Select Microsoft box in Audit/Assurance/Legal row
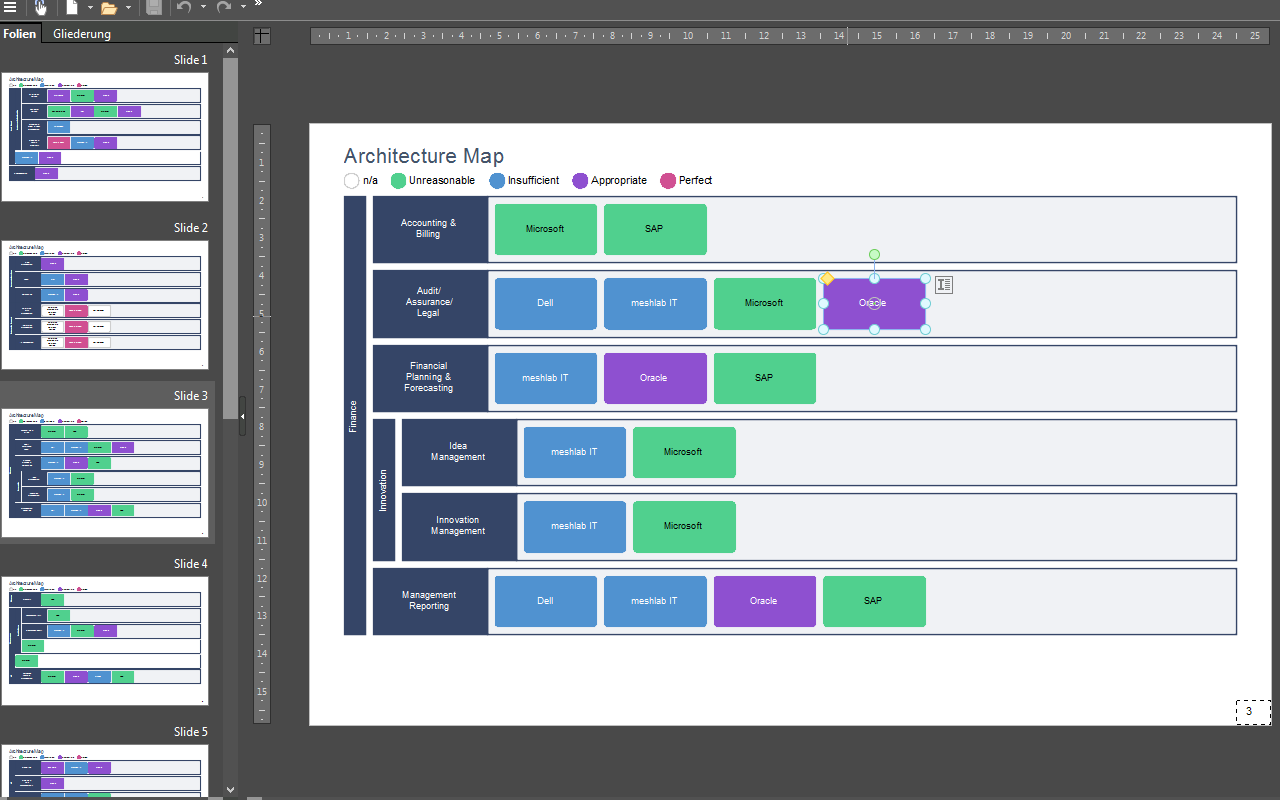 click(x=765, y=304)
